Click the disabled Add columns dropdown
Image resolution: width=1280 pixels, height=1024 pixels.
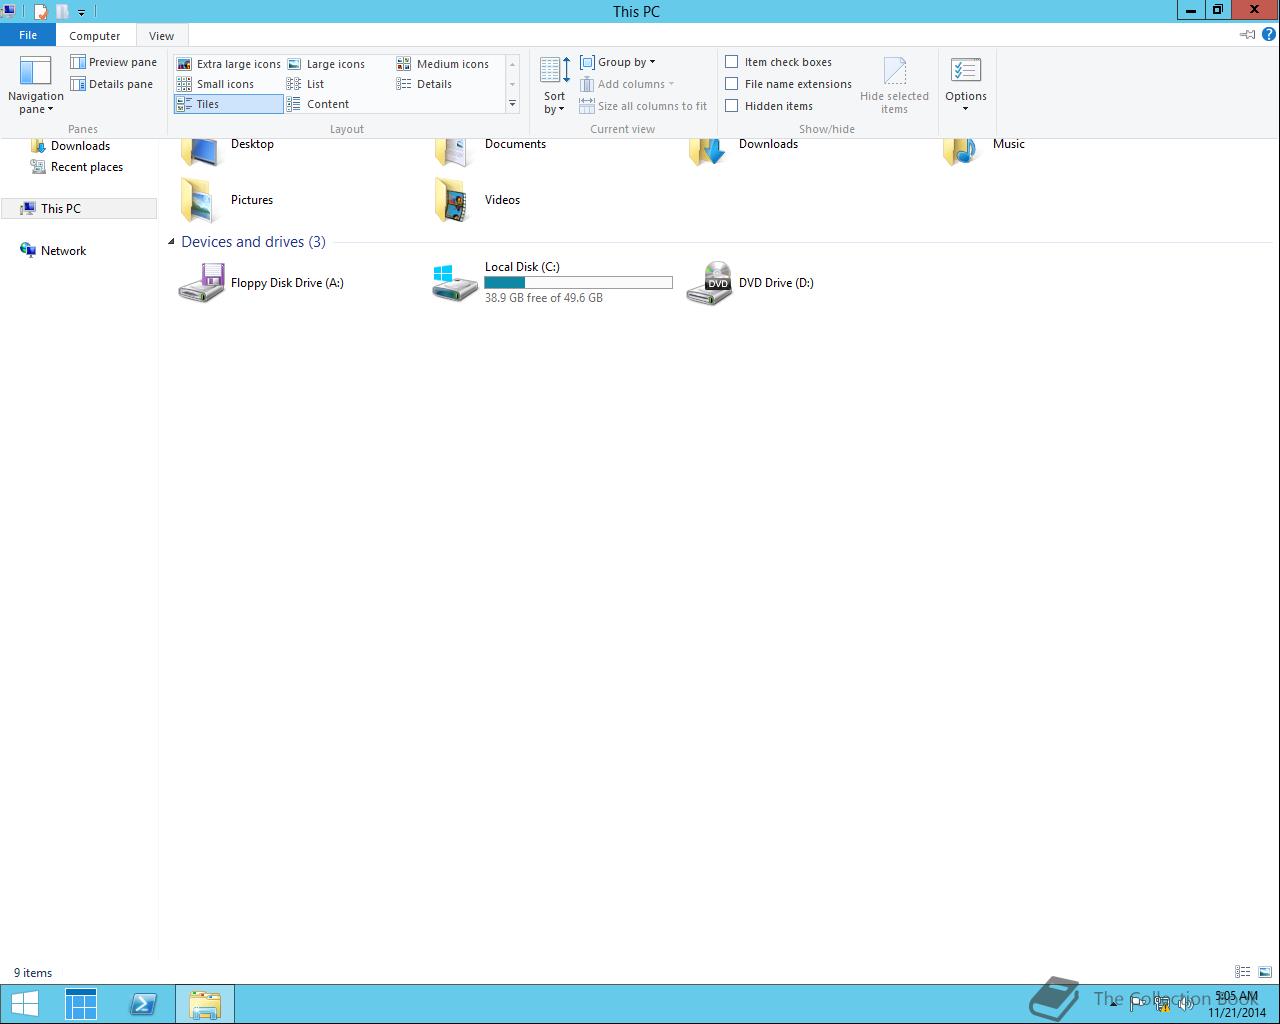[x=627, y=84]
